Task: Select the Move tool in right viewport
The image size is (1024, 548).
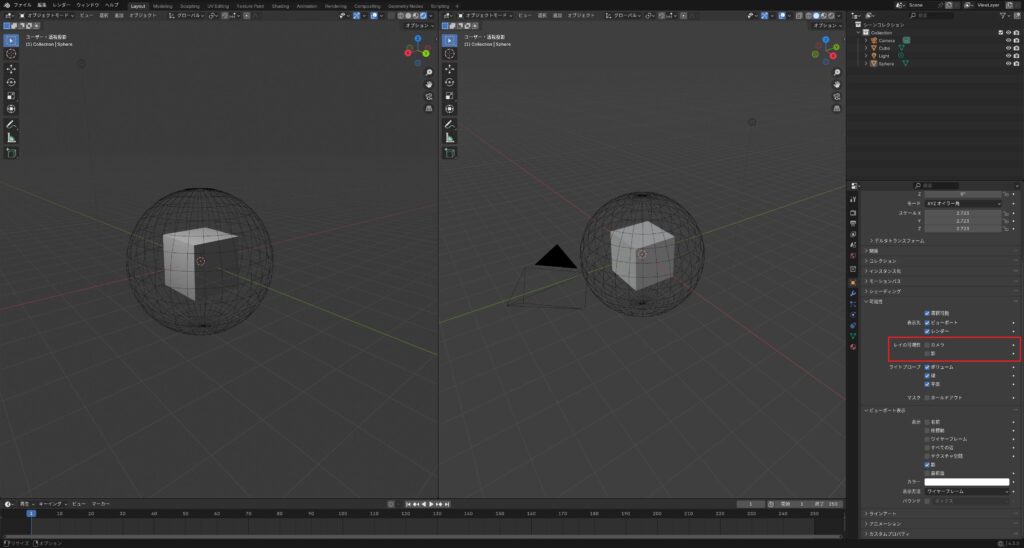Action: click(450, 69)
